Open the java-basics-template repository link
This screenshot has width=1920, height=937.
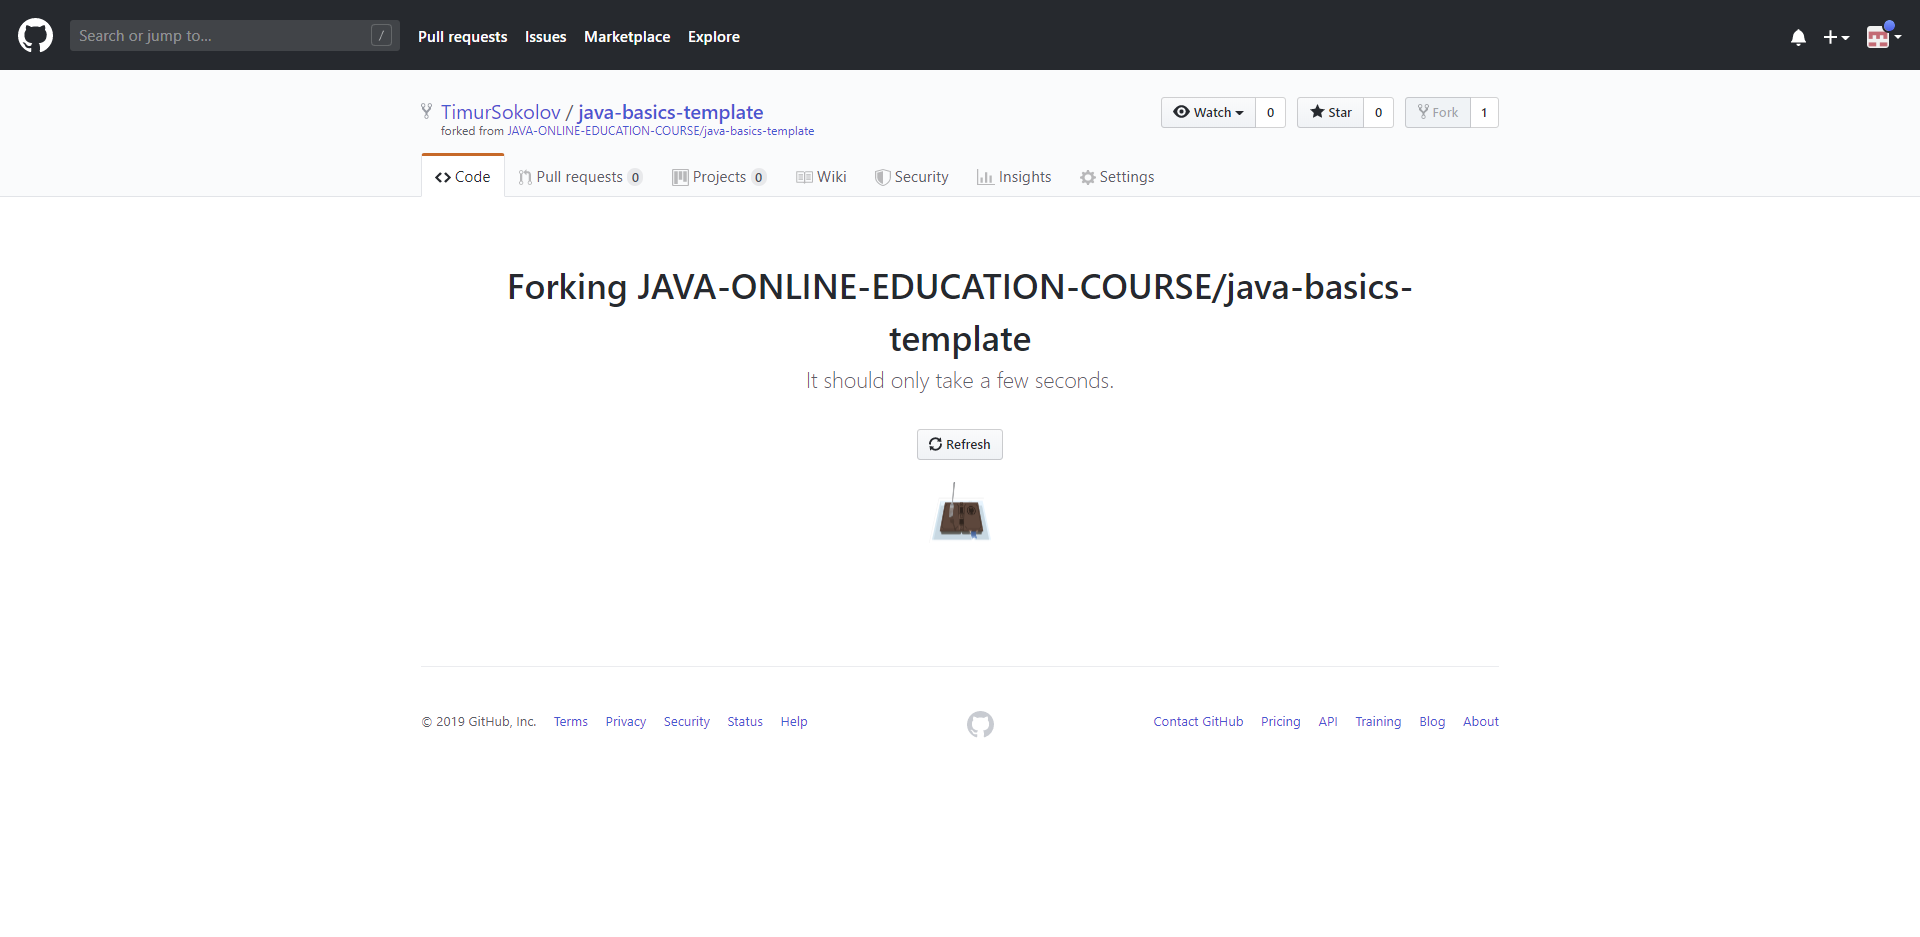click(670, 112)
